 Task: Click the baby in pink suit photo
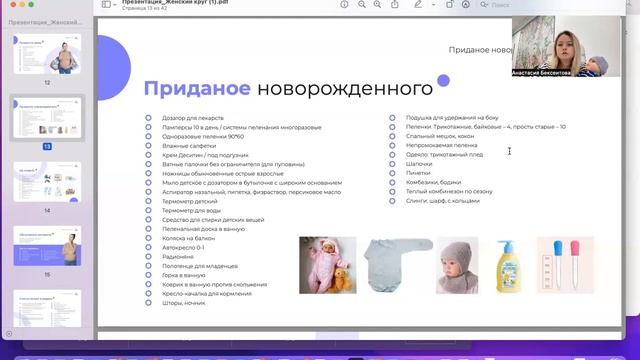click(328, 265)
